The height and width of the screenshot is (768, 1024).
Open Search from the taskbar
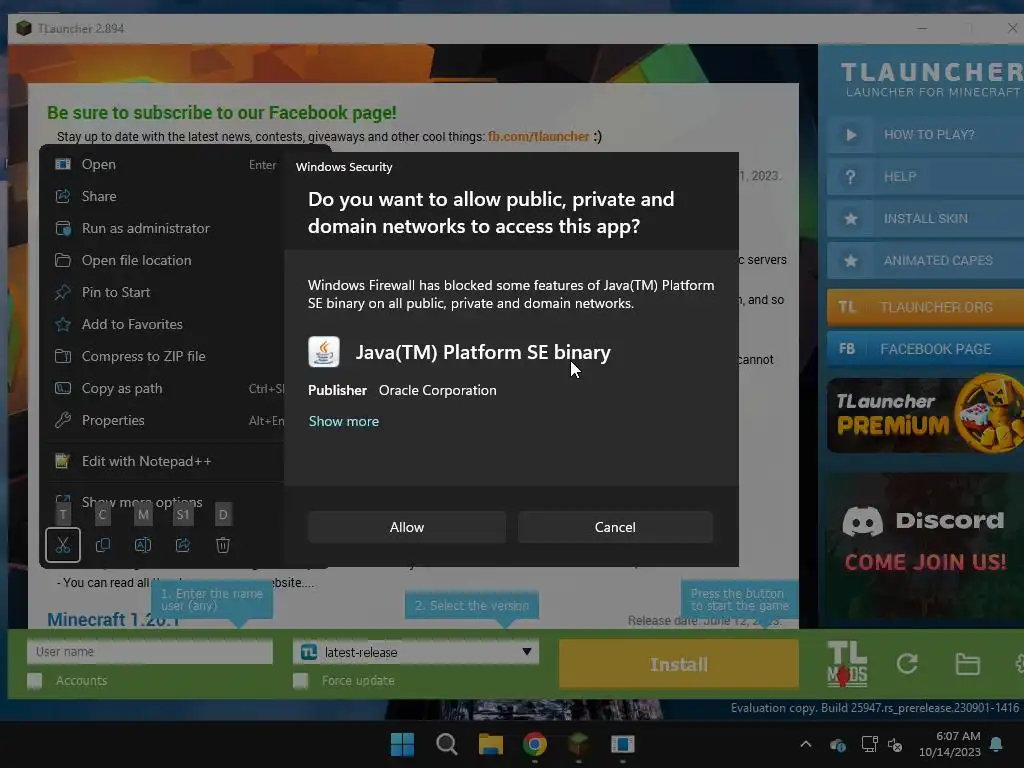pos(447,744)
